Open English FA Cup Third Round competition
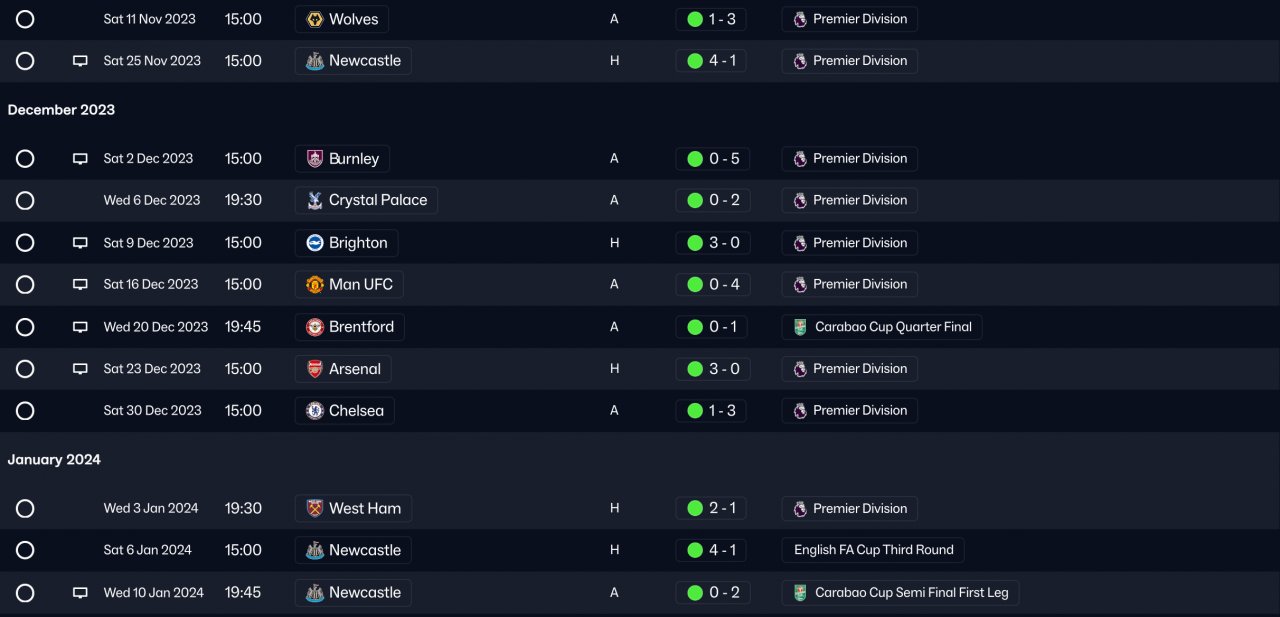Image resolution: width=1280 pixels, height=617 pixels. (873, 550)
